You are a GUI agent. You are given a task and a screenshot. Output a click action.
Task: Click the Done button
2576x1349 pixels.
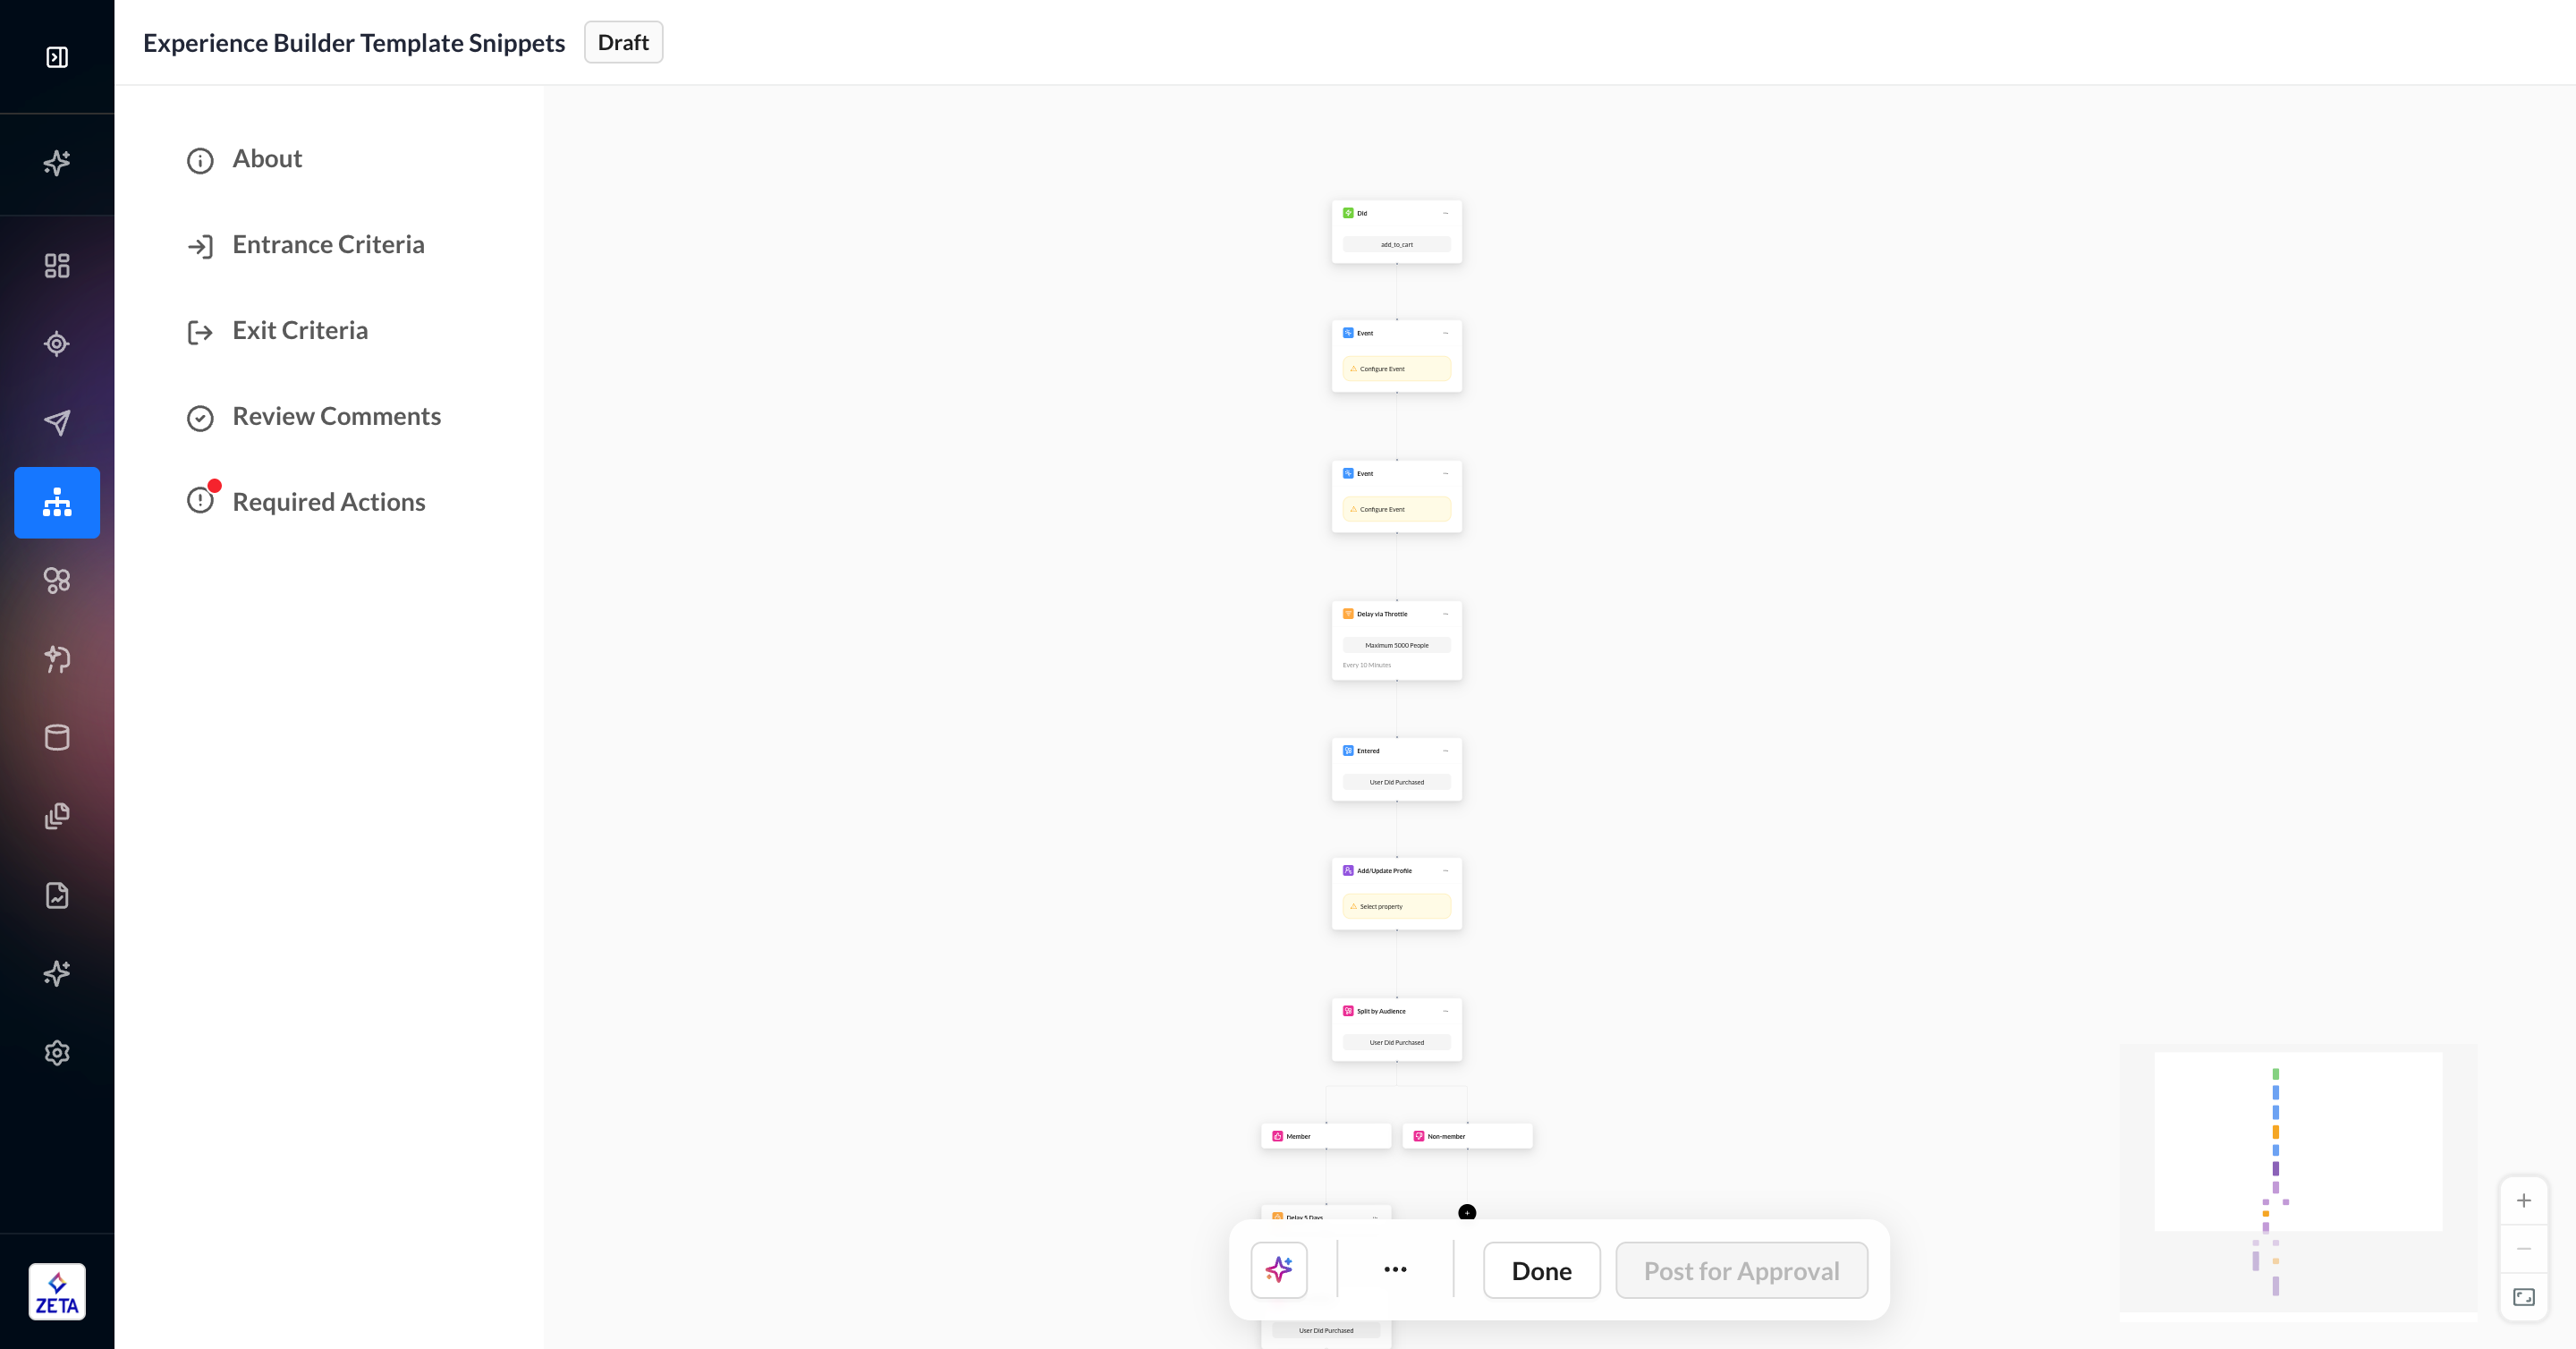[1541, 1270]
